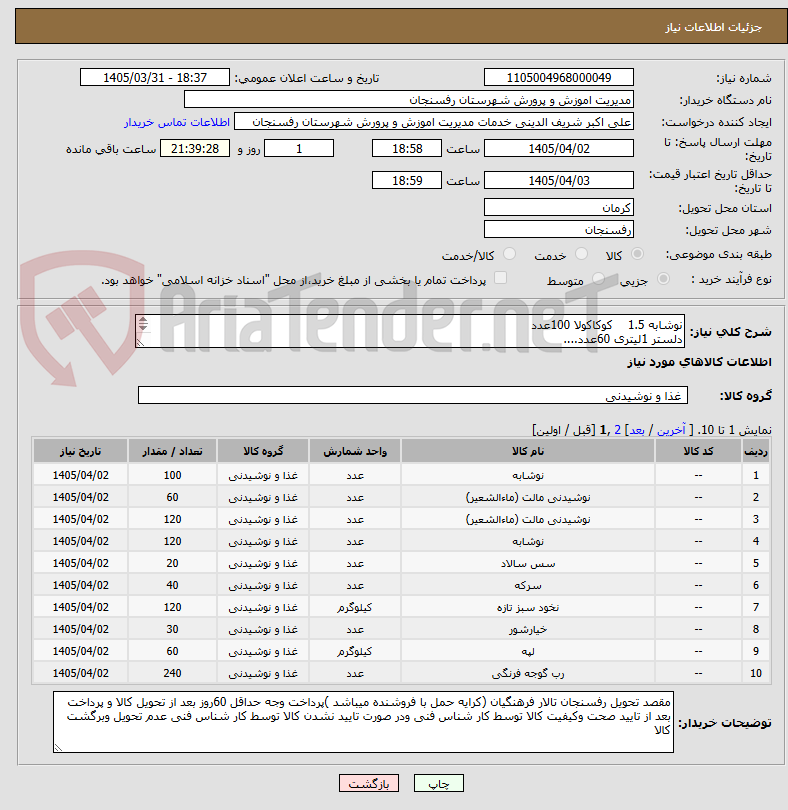The height and width of the screenshot is (810, 788).
Task: Click the buyer organization name field
Action: 409,100
